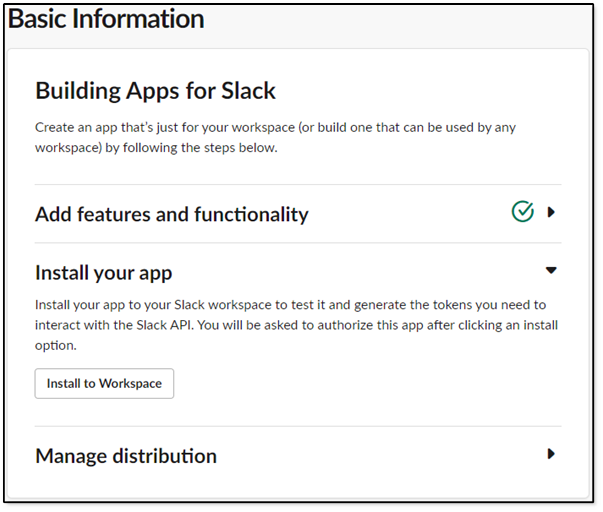This screenshot has height=512, width=603.
Task: Click the Install to Workspace button
Action: click(104, 384)
